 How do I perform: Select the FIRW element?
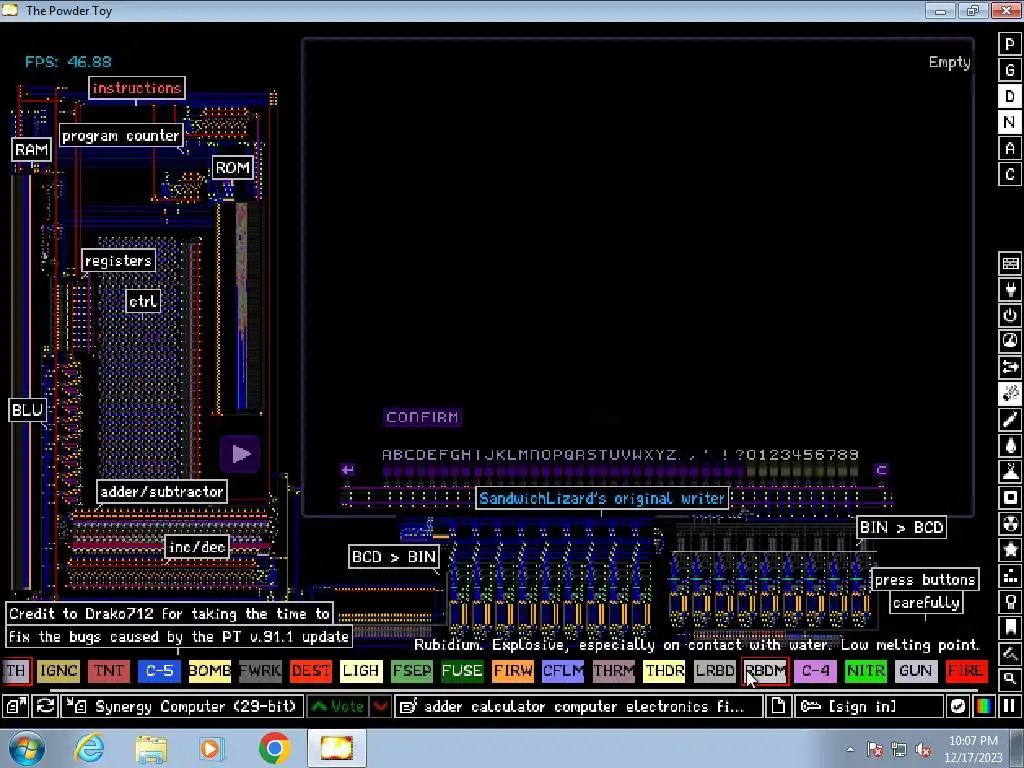point(513,671)
